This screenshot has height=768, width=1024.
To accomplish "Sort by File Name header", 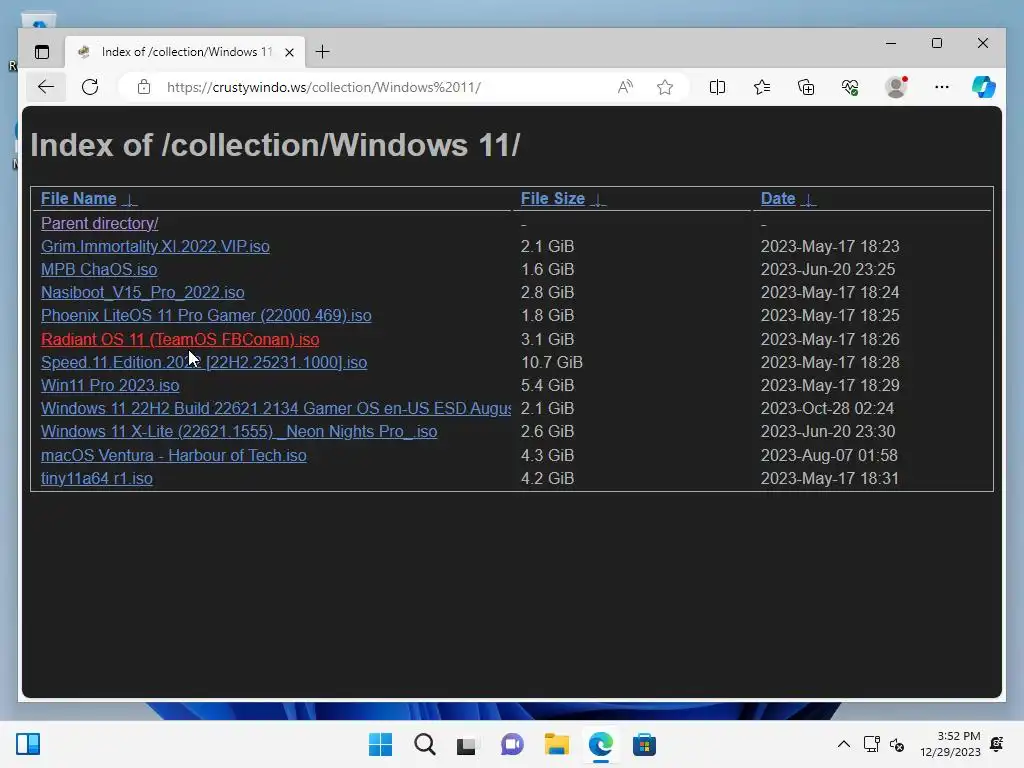I will [78, 199].
